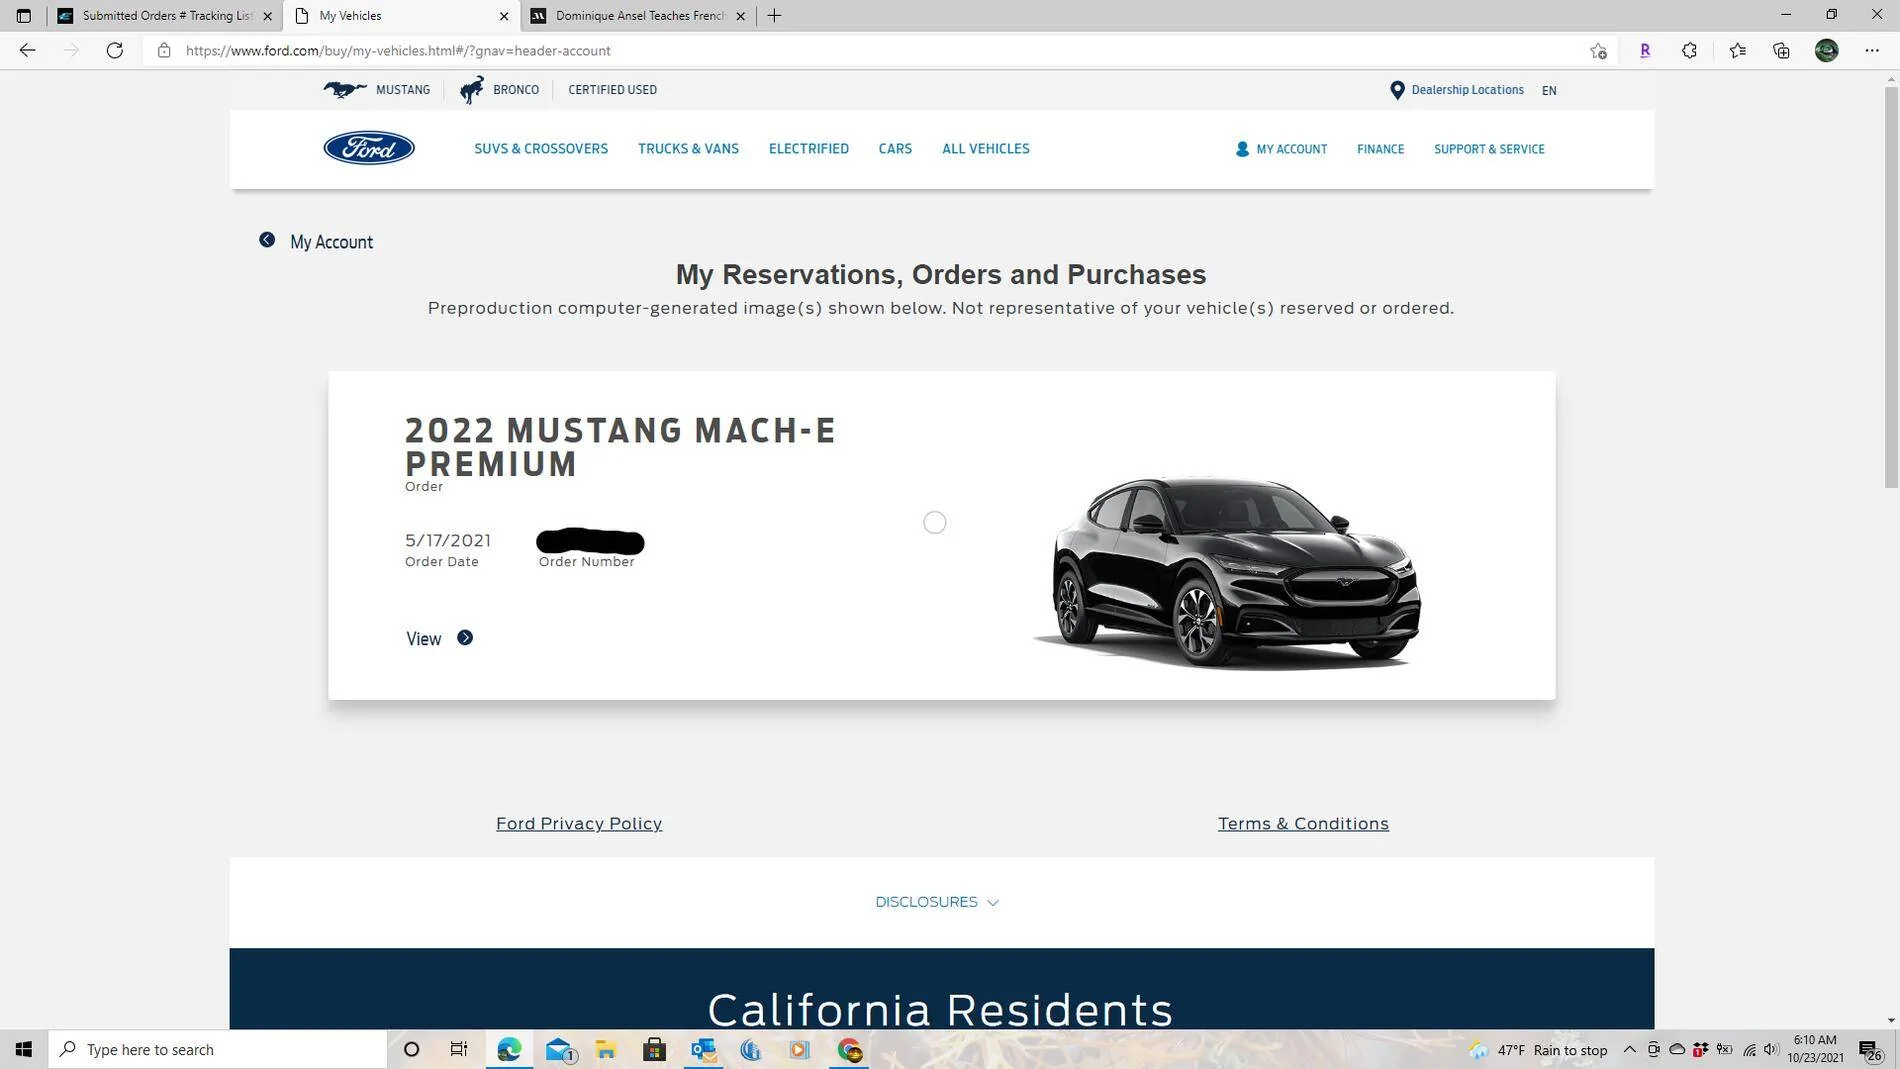Open the Finance menu
The width and height of the screenshot is (1900, 1069).
tap(1380, 149)
